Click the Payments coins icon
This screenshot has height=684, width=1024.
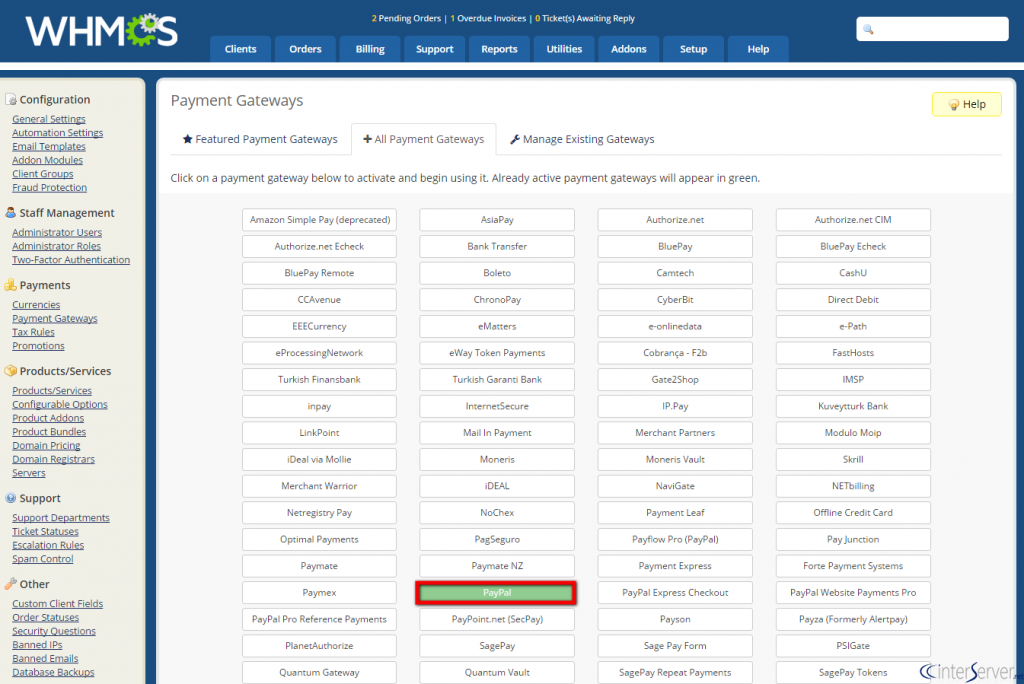10,285
